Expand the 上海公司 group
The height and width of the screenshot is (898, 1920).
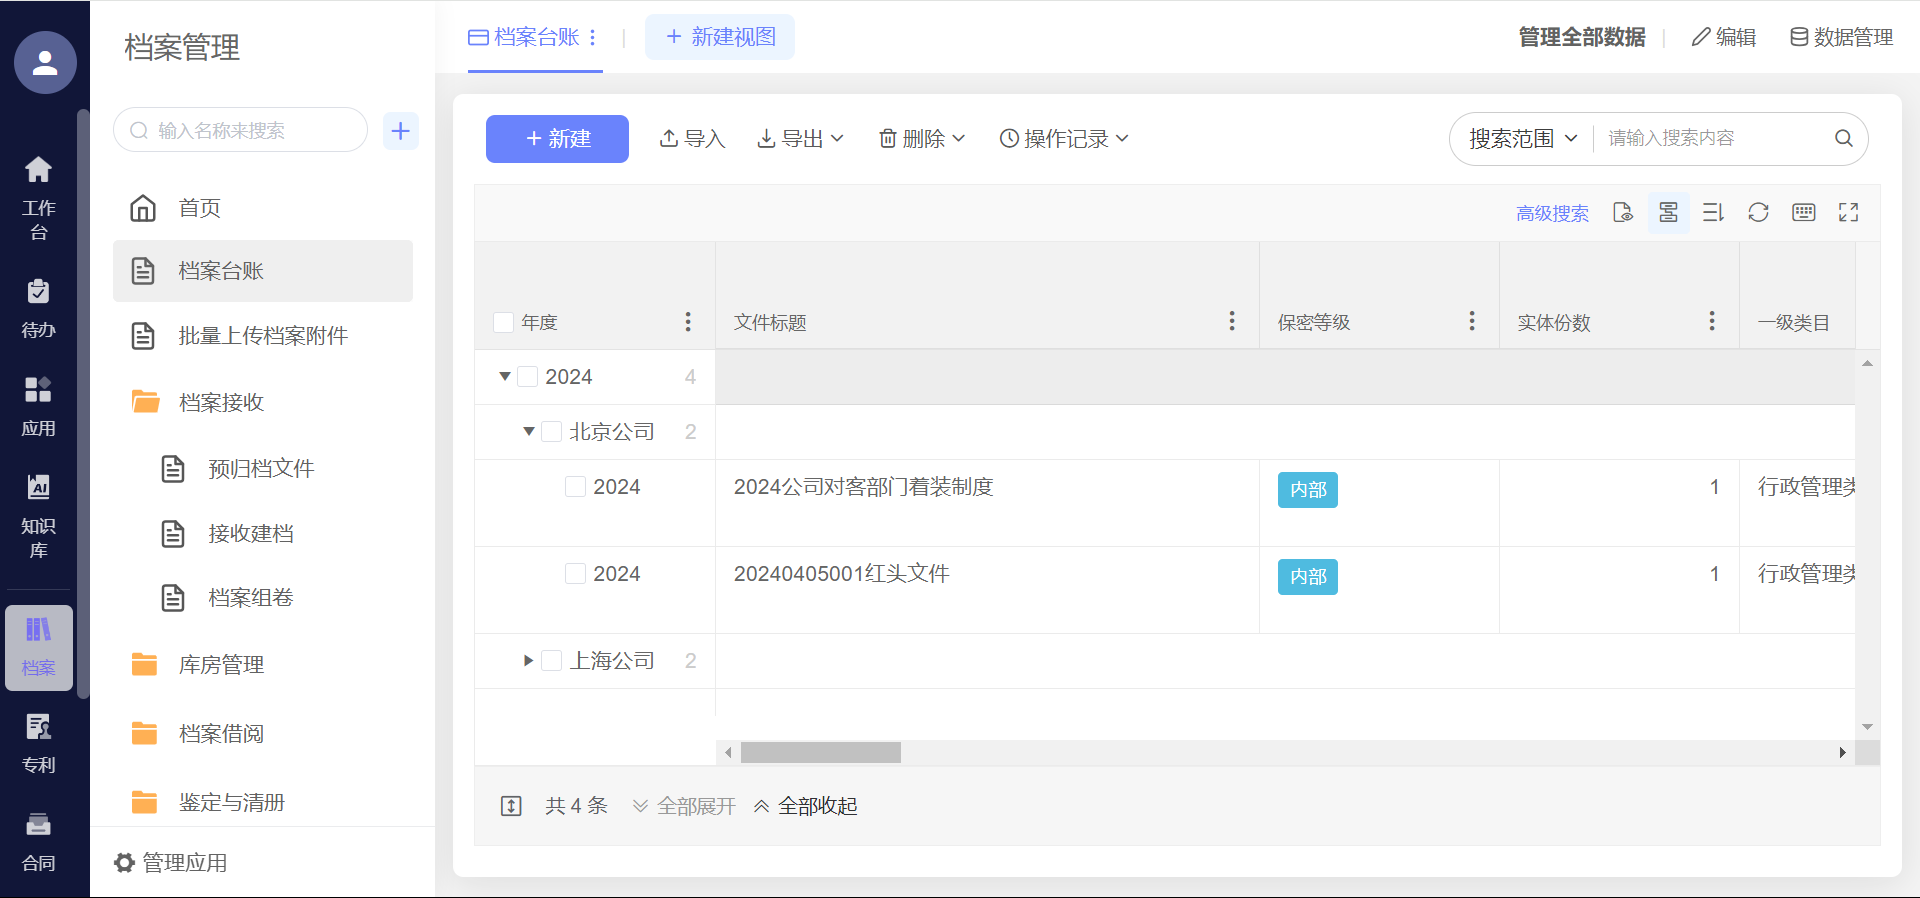(528, 661)
